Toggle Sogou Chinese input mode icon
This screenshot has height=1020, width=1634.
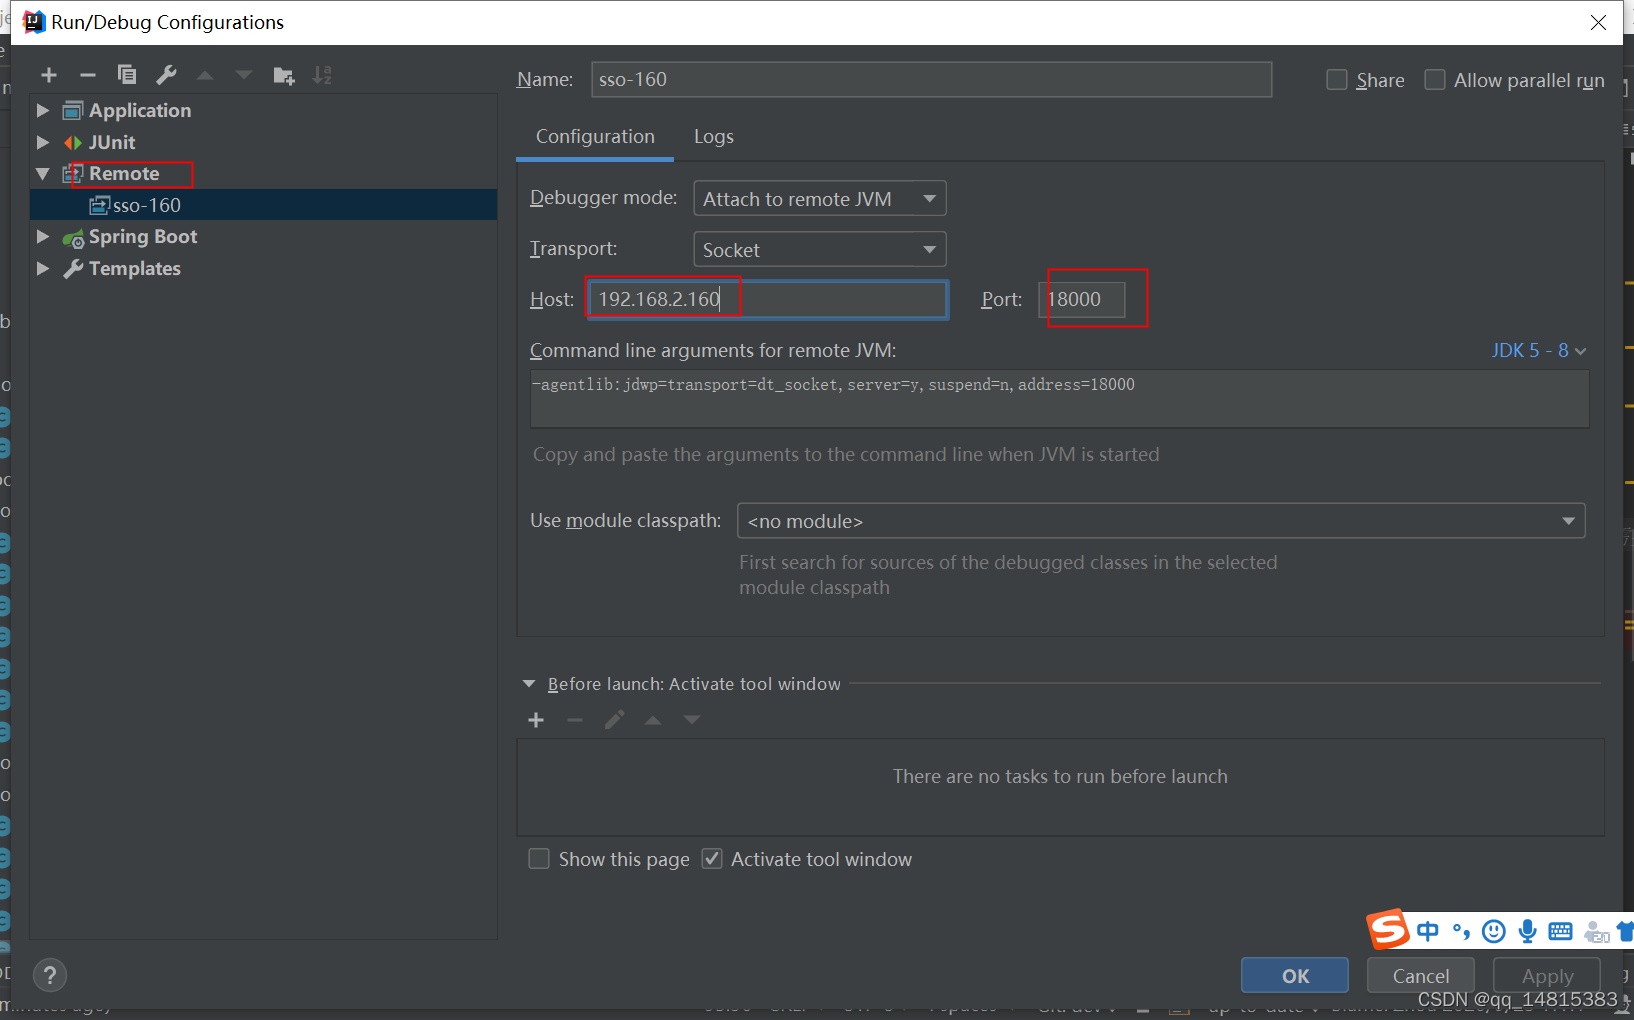point(1428,932)
